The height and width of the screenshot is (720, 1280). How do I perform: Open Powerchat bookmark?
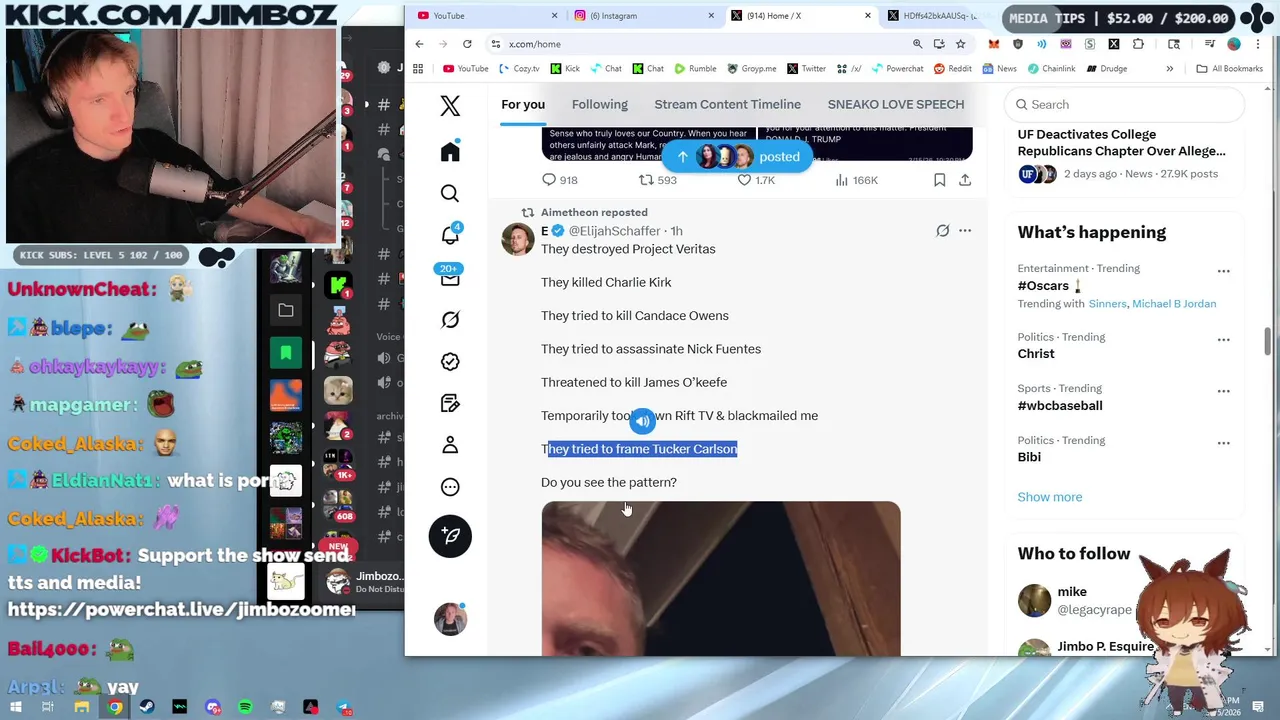tap(896, 69)
